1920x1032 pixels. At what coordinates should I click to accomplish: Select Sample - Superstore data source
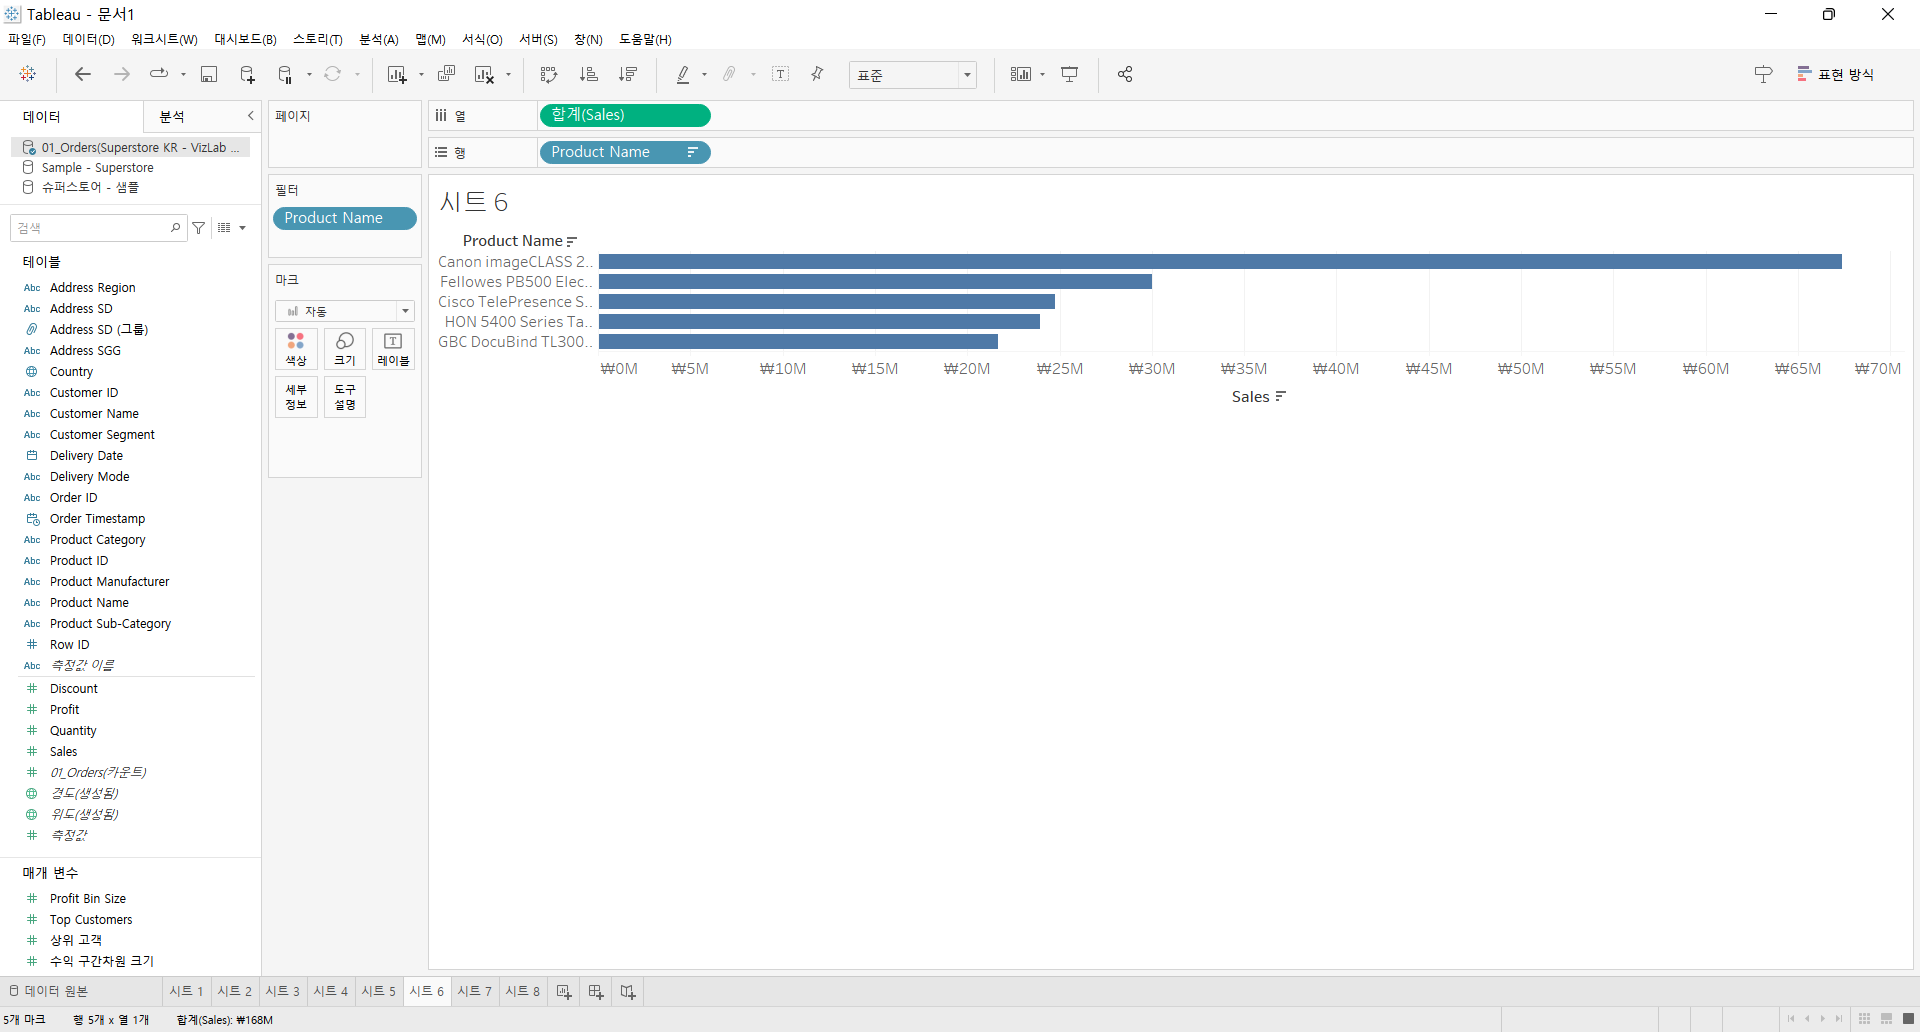click(97, 168)
